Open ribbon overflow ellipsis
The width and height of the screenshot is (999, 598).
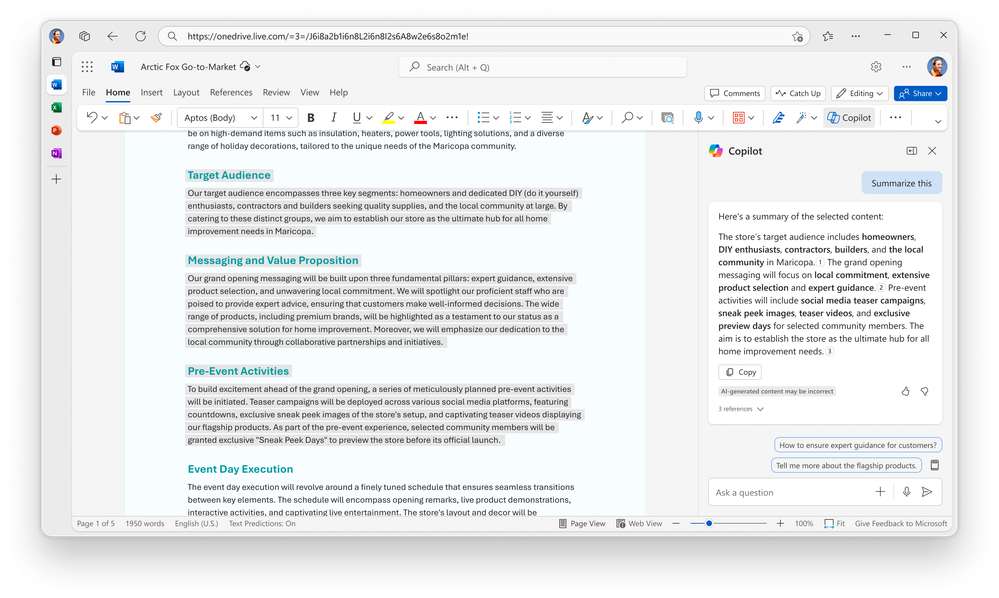[895, 117]
